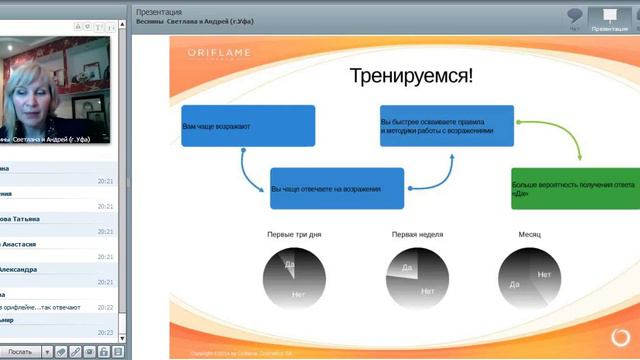Viewport: 640px width, 360px height.
Task: Click the box 'Вы чаще отвечаете на возражения'
Action: [x=337, y=189]
